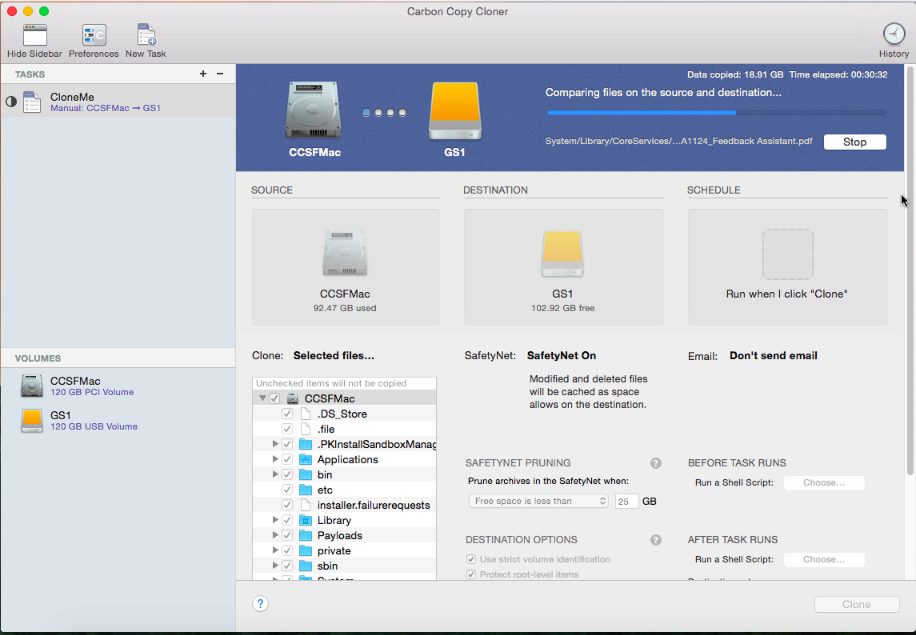Open help for SafetyNet Pruning
Screen dimensions: 916x635
655,463
